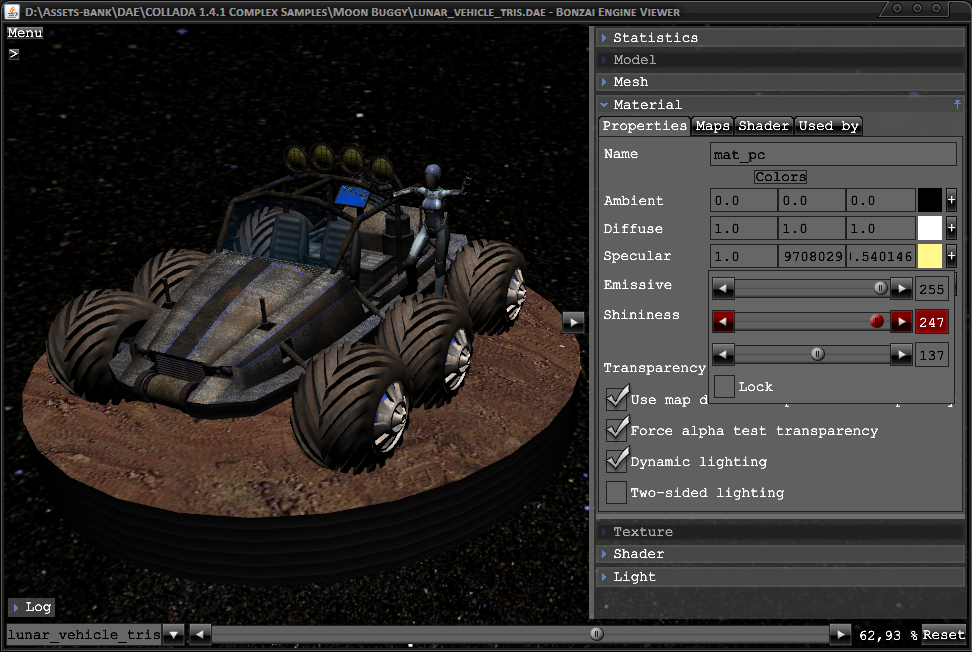Enable the Lock checkbox

tap(725, 386)
